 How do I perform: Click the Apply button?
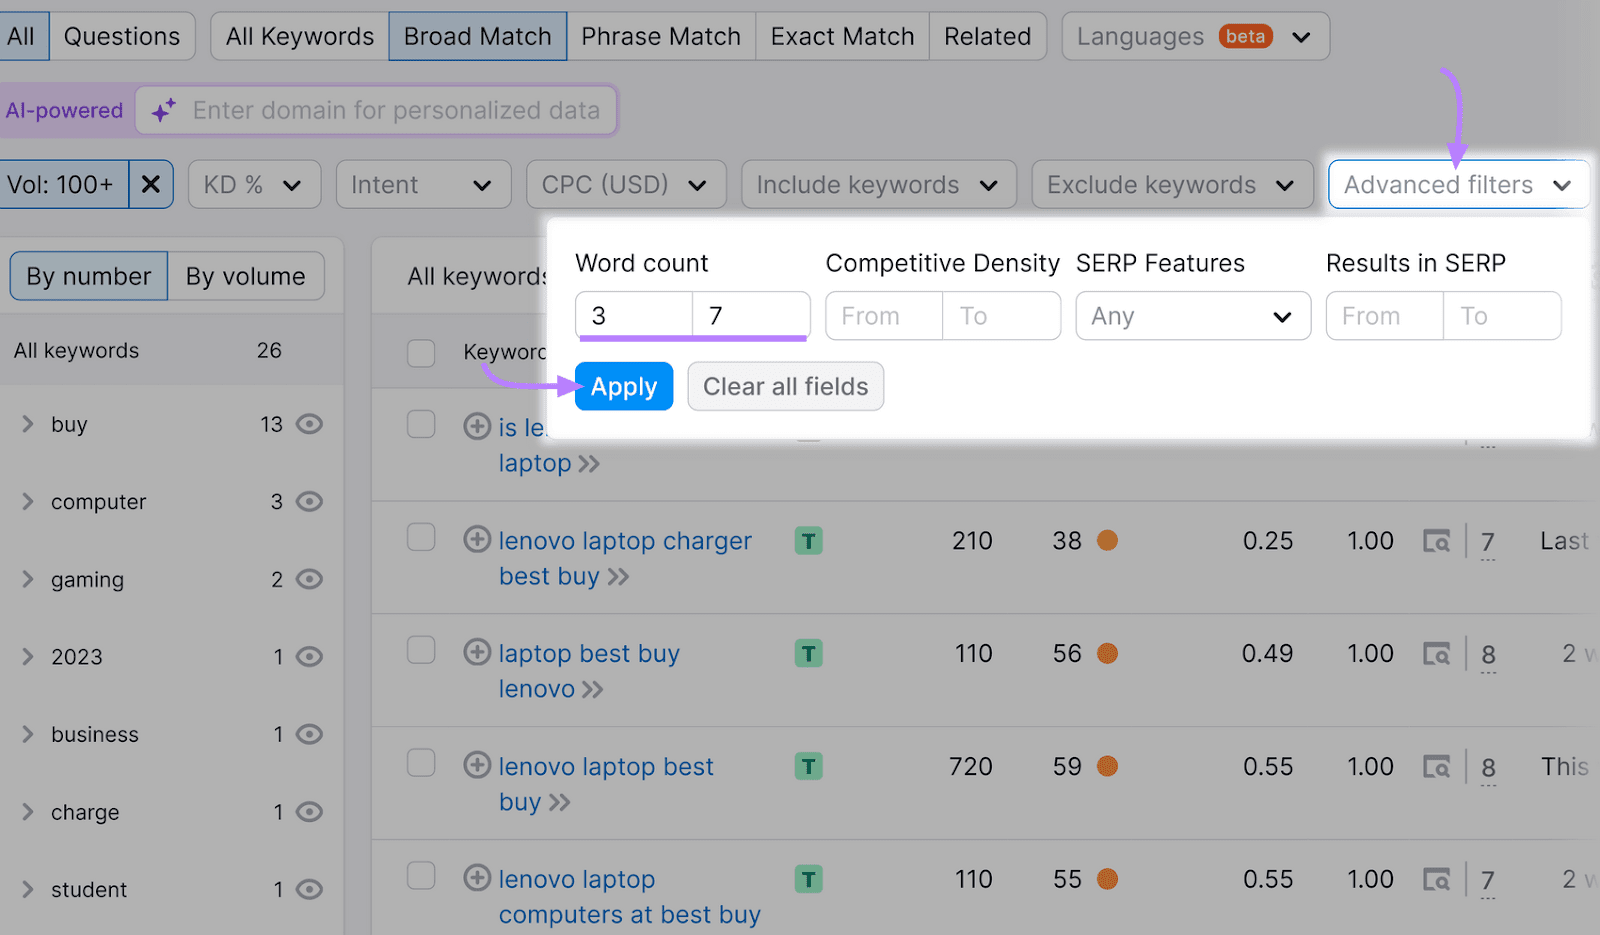pos(623,386)
